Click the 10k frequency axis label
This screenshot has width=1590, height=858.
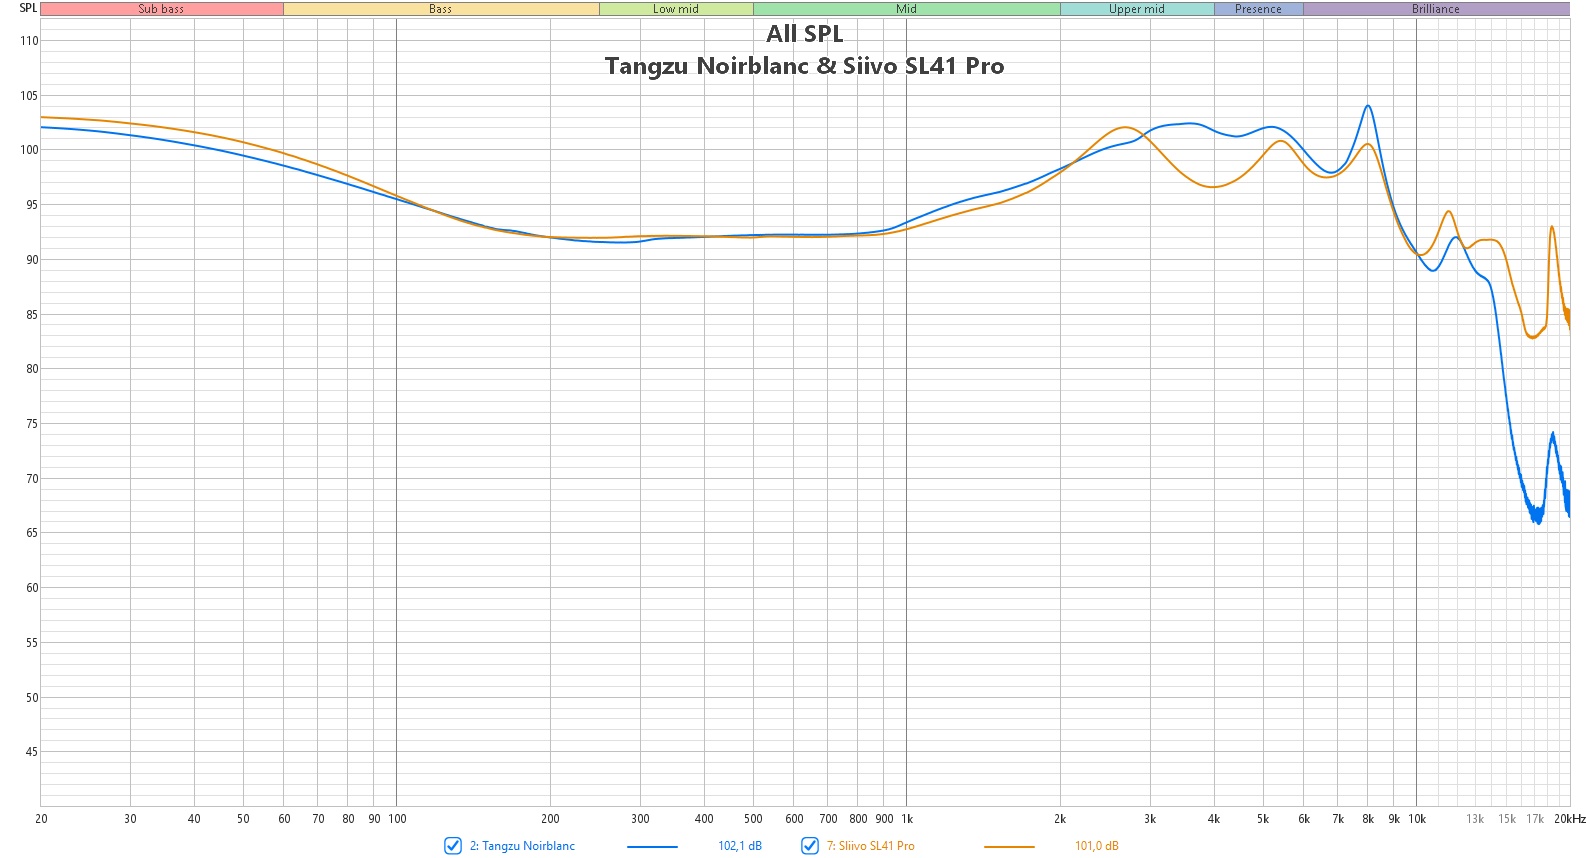[1417, 819]
